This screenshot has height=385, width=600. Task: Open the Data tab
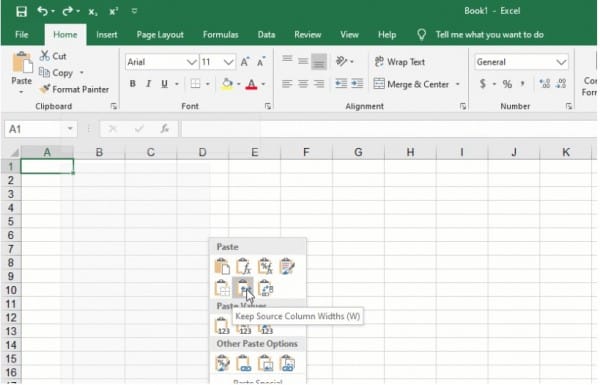(266, 35)
